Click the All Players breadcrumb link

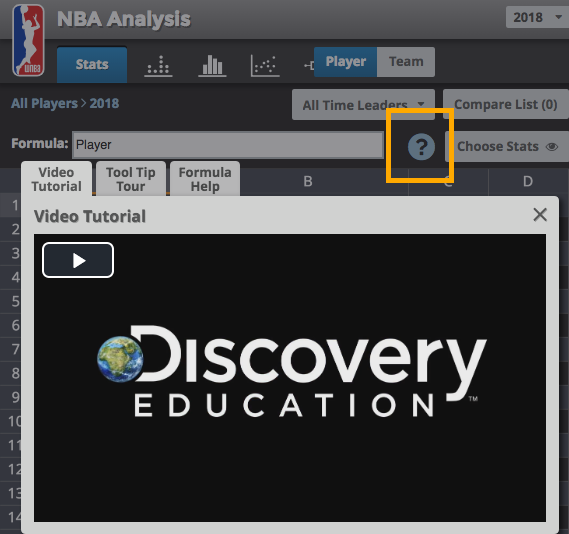point(44,103)
